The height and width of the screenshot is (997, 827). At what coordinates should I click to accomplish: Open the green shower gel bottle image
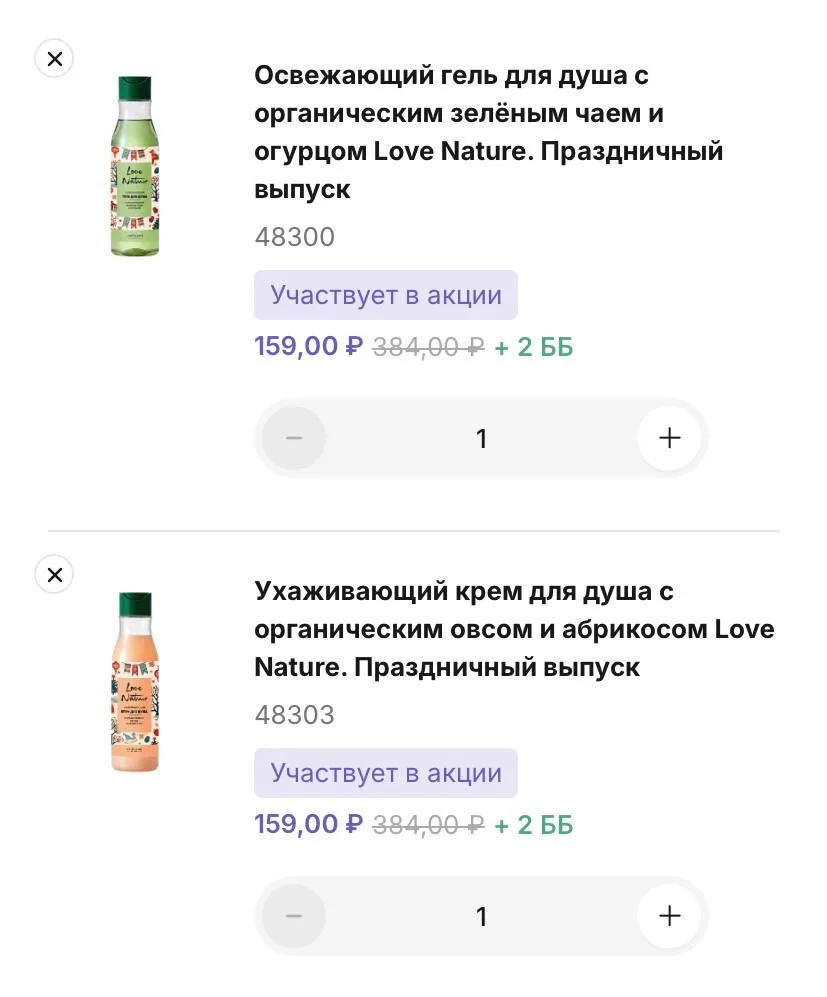click(135, 167)
